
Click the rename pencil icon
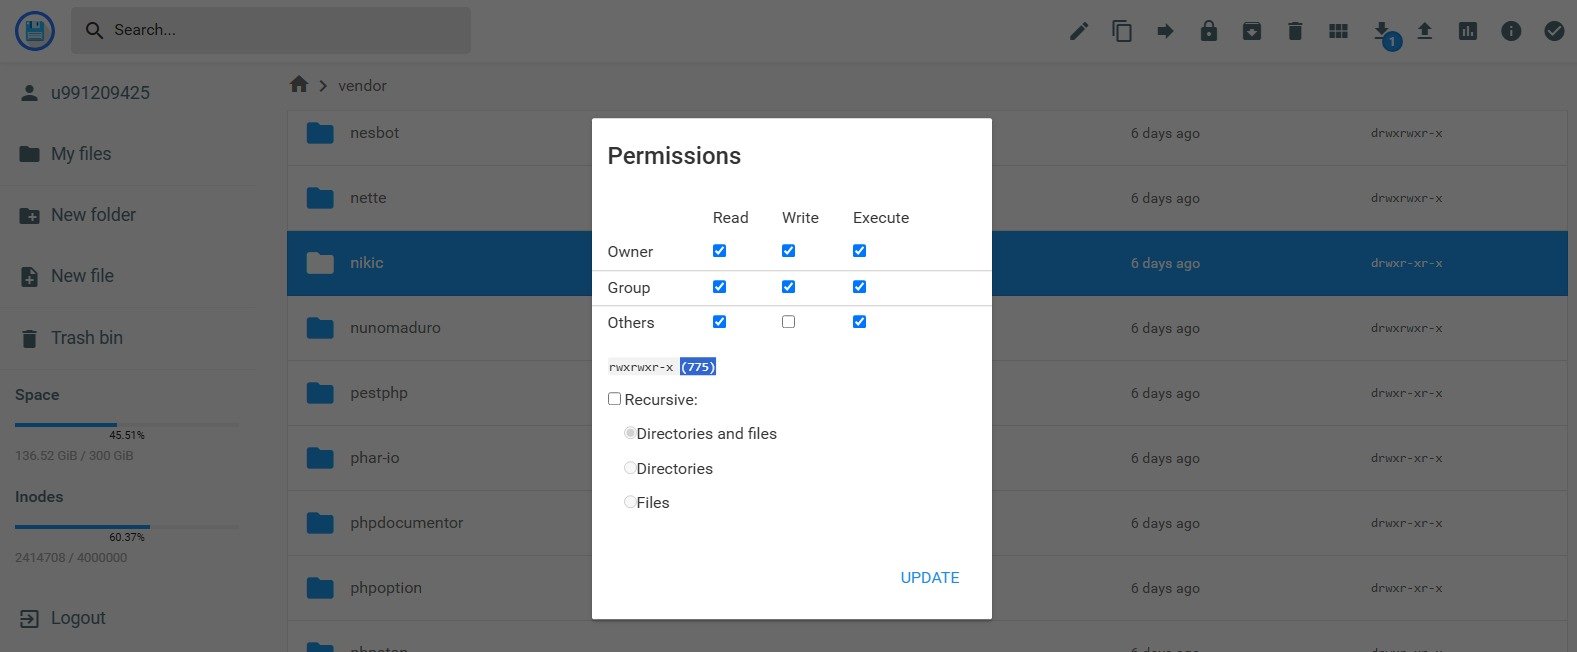(1079, 31)
